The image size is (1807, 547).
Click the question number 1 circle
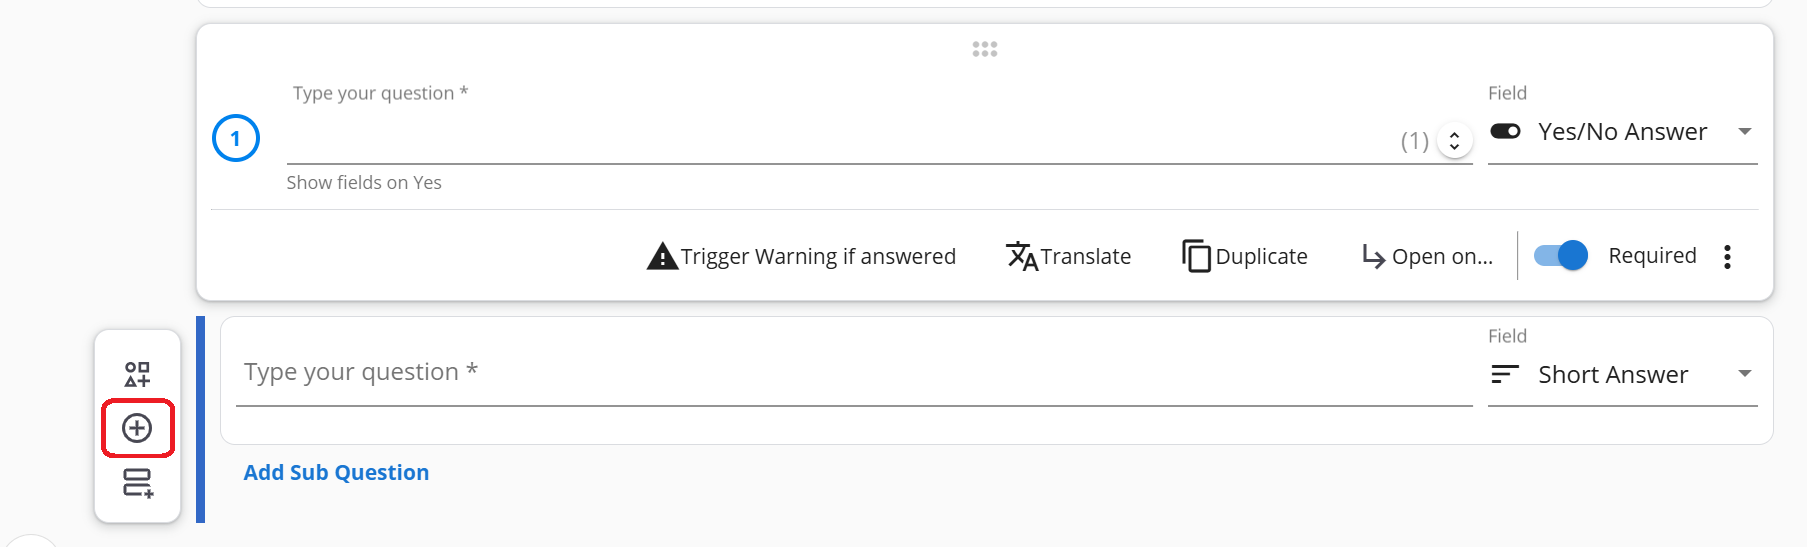pos(236,139)
